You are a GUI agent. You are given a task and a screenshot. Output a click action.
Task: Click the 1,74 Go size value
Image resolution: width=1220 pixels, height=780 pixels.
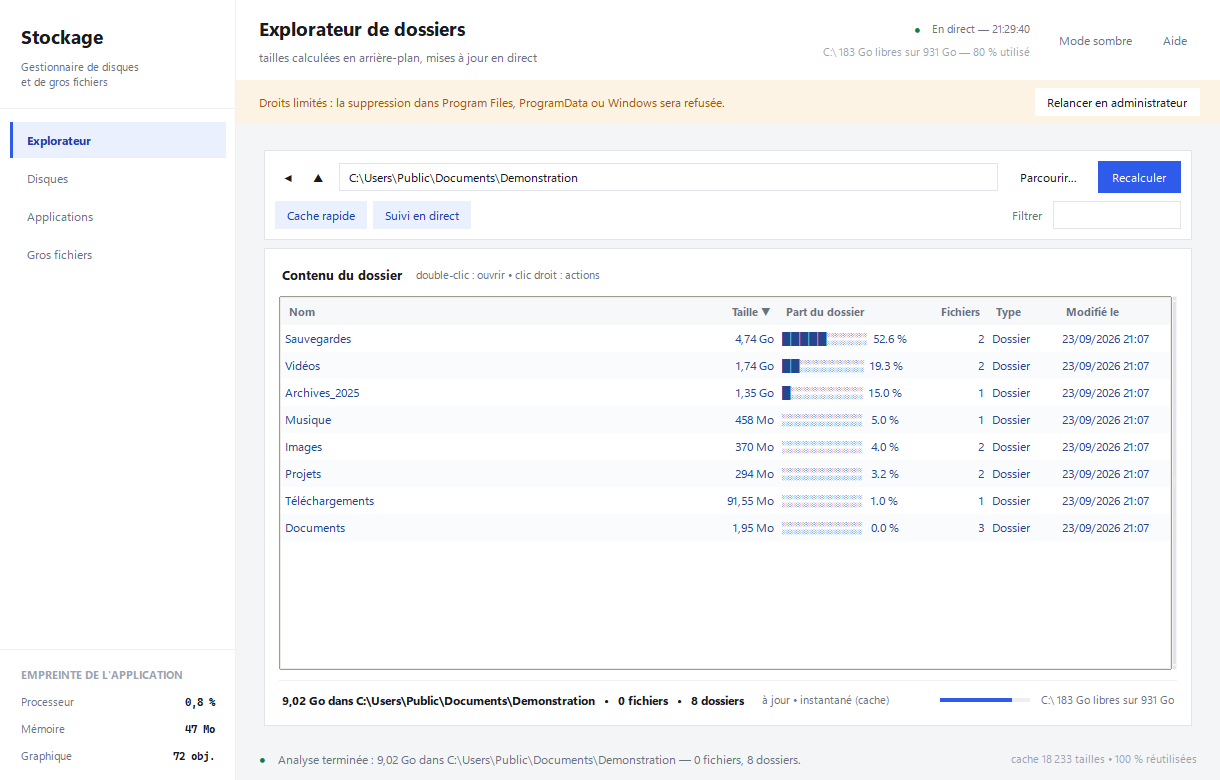click(754, 366)
